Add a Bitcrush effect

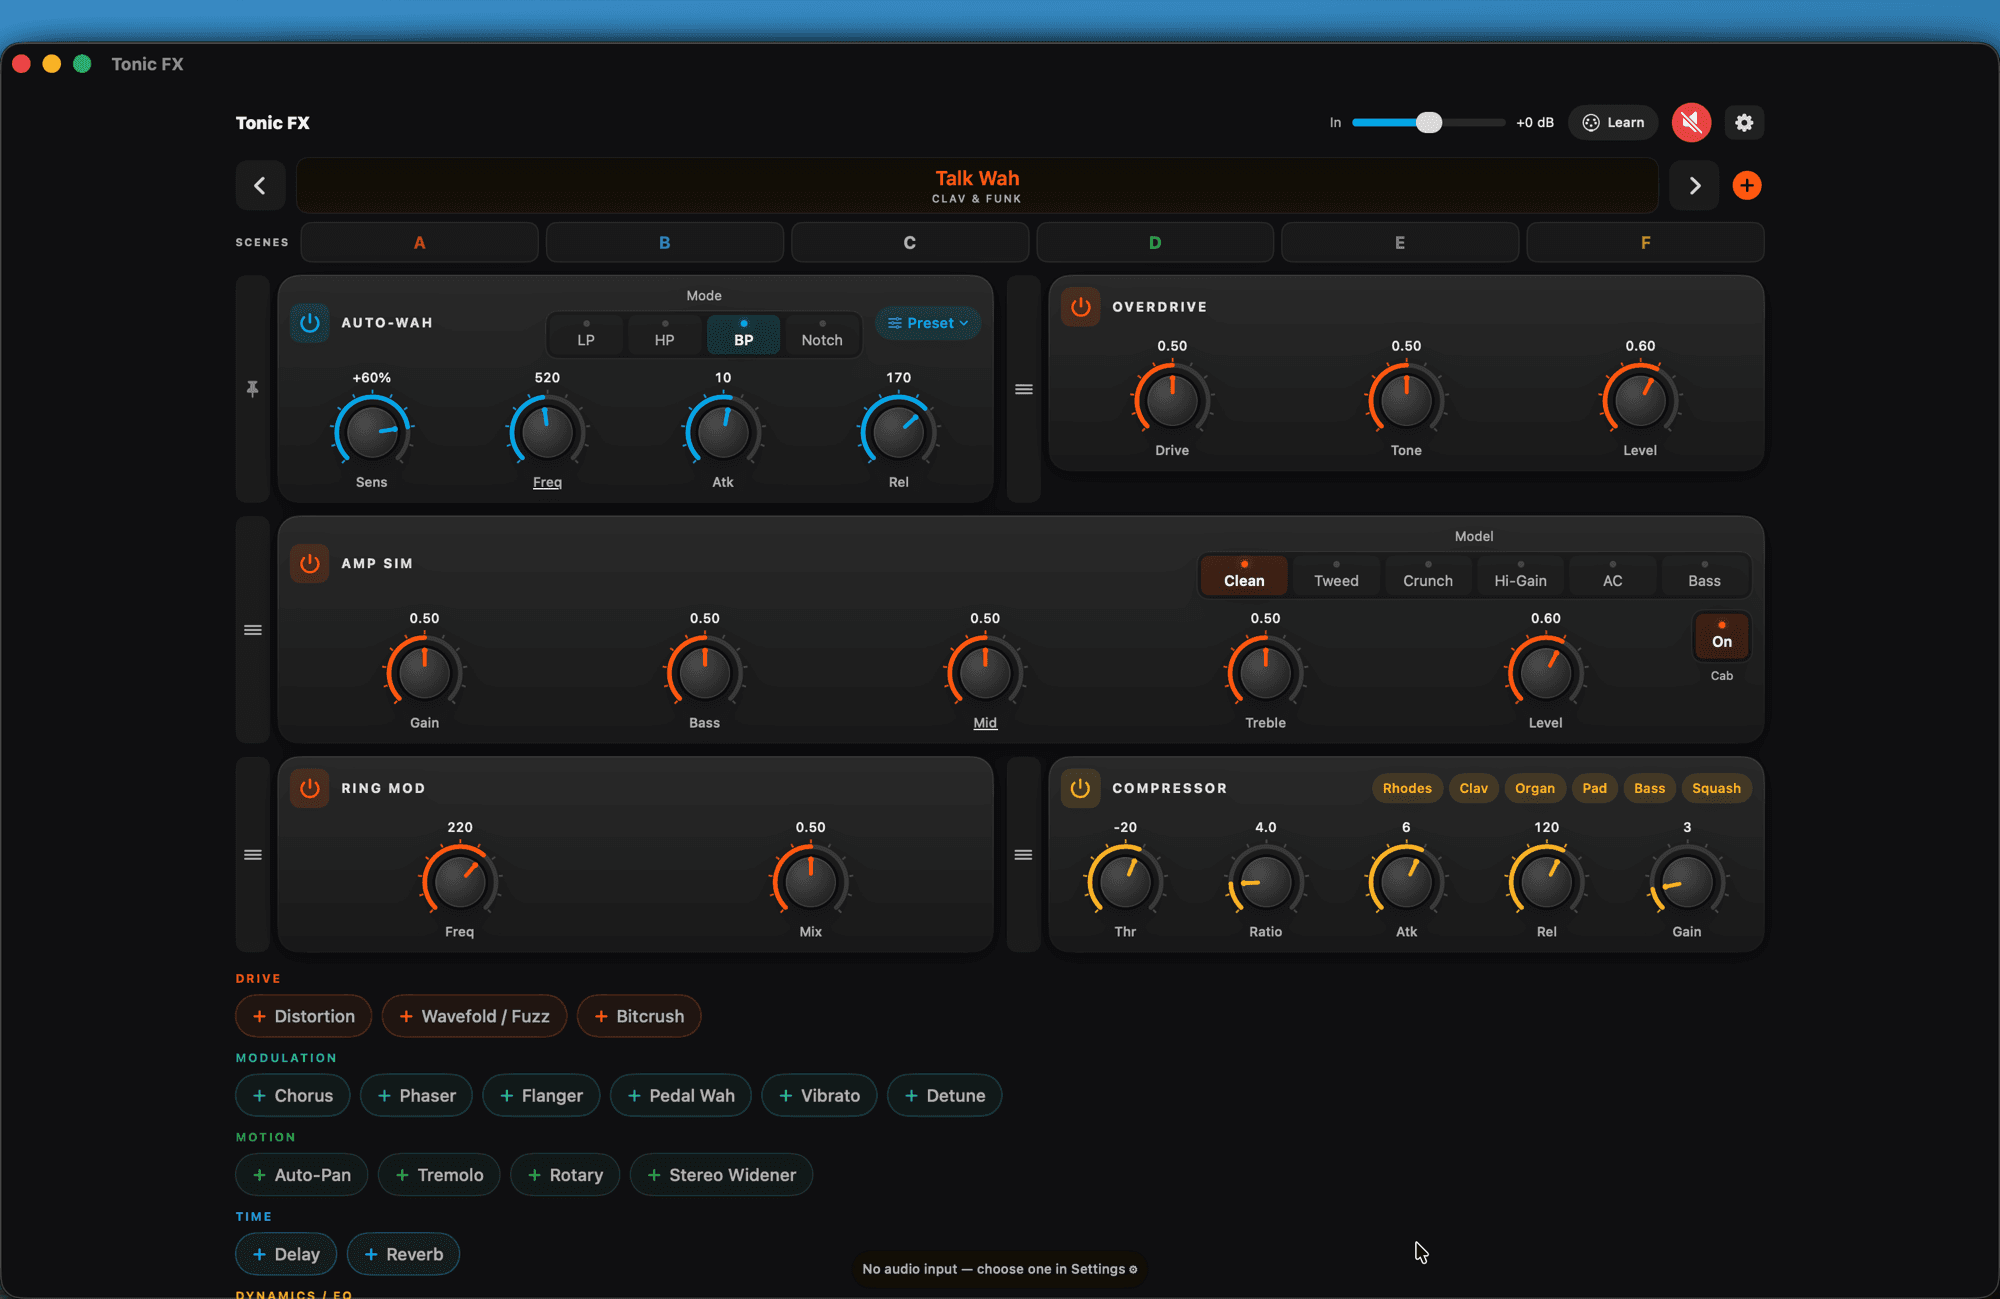[x=639, y=1016]
